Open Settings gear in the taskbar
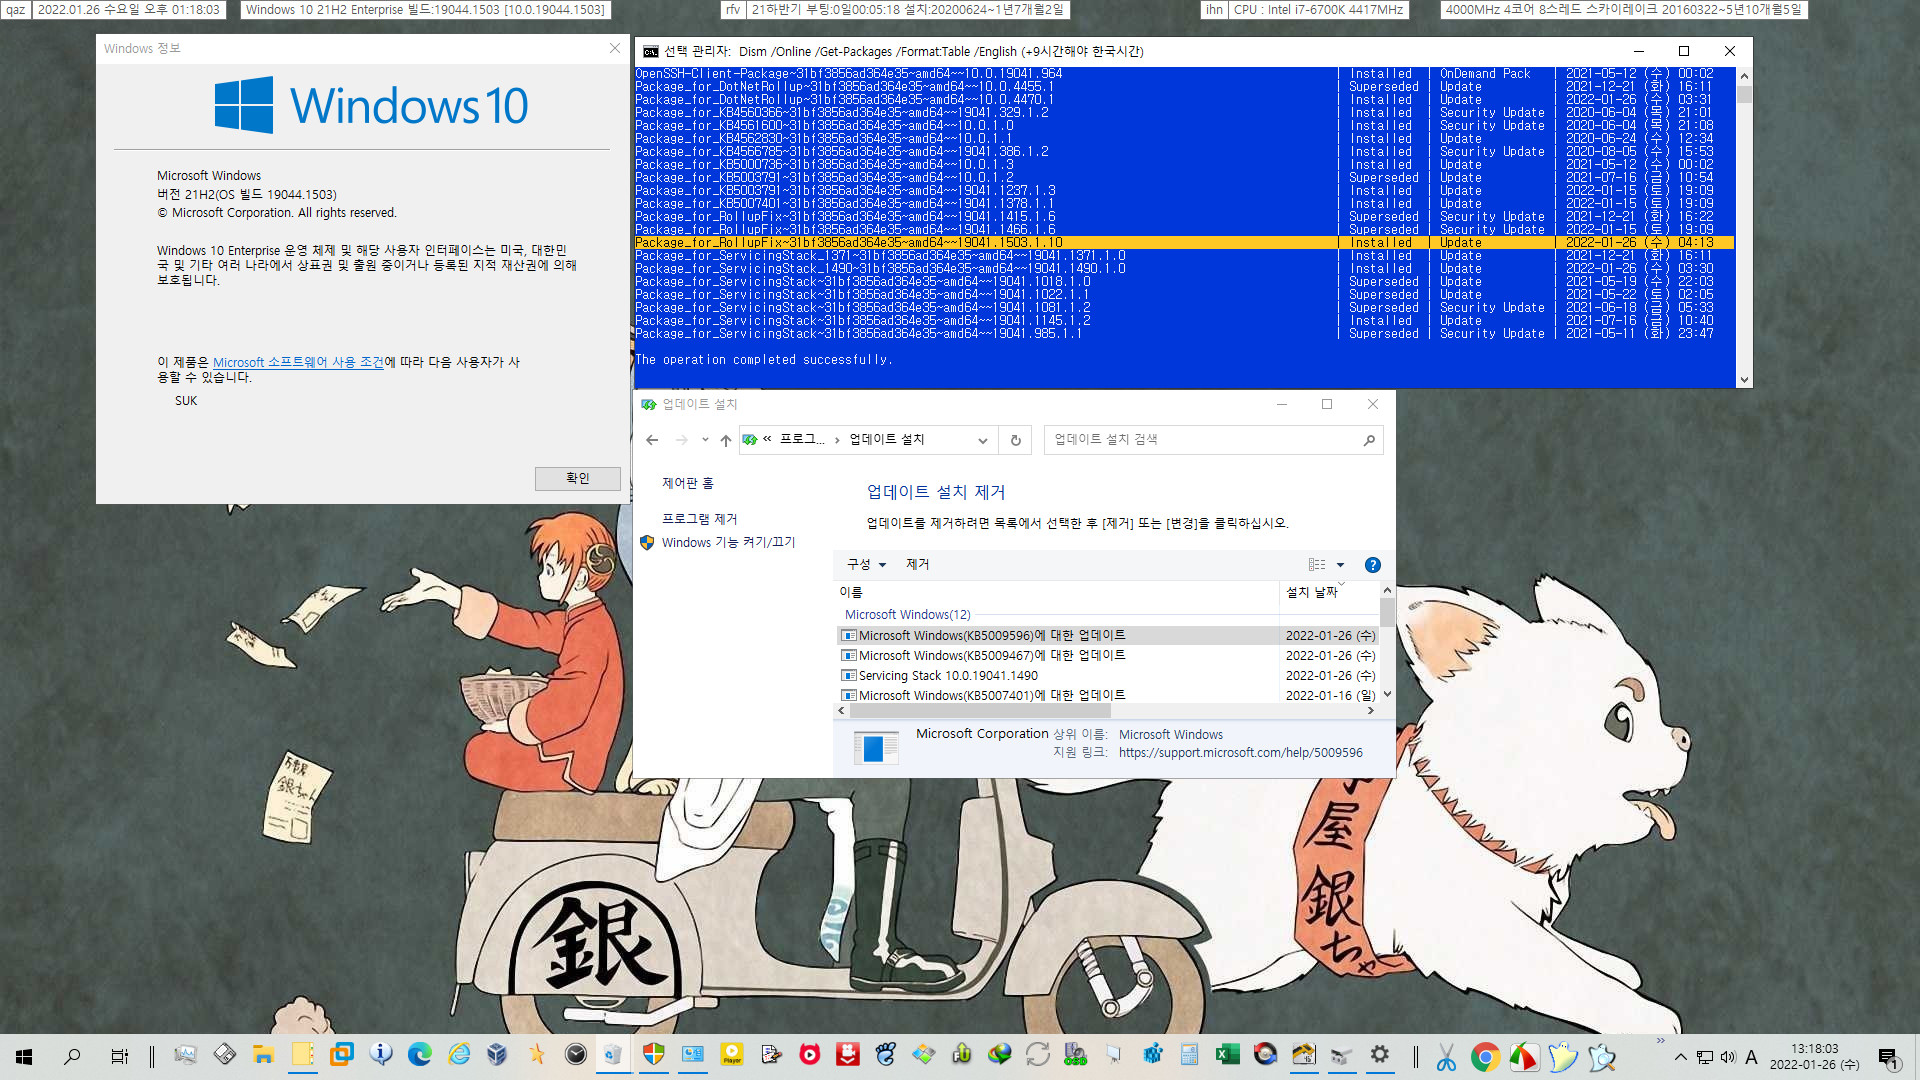The image size is (1920, 1080). (x=1380, y=1055)
